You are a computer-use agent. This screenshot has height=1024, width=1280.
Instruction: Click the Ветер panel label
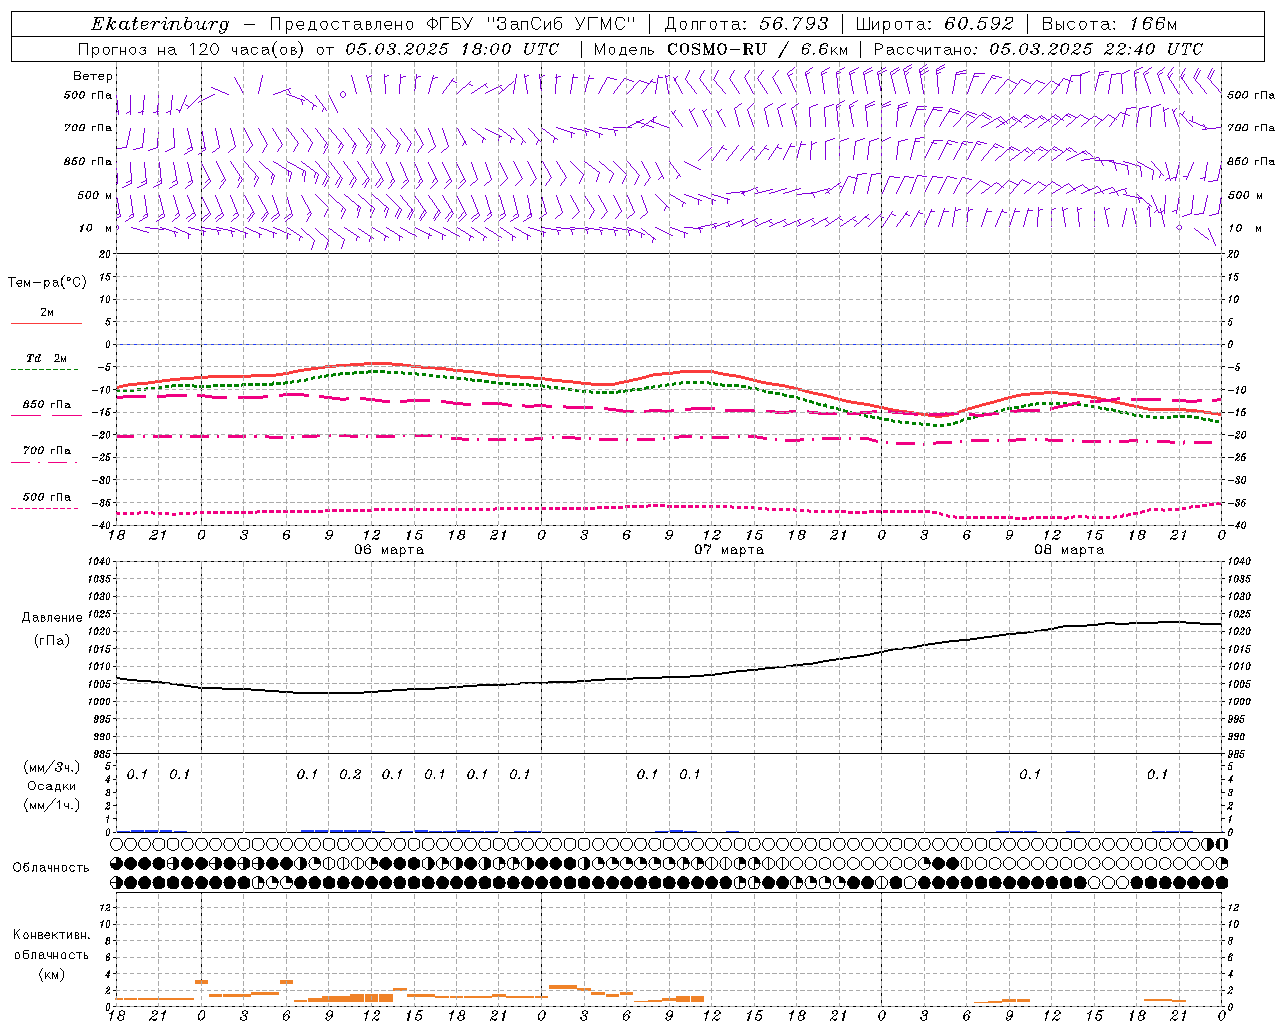[93, 76]
